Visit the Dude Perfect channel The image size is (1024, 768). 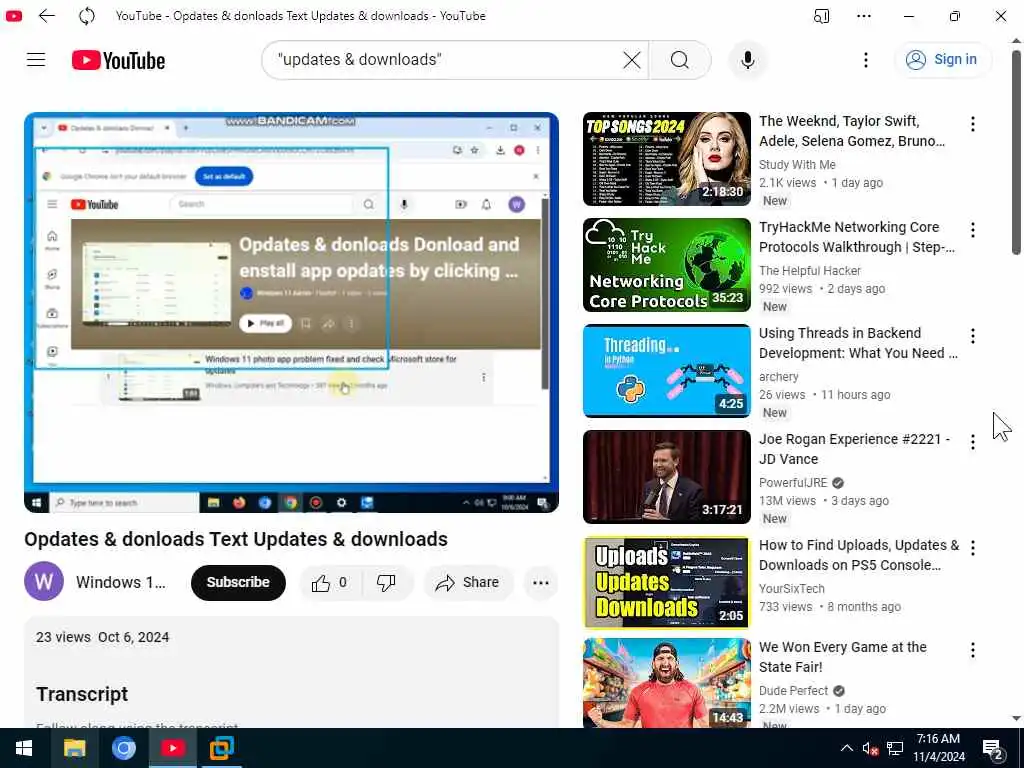point(793,691)
